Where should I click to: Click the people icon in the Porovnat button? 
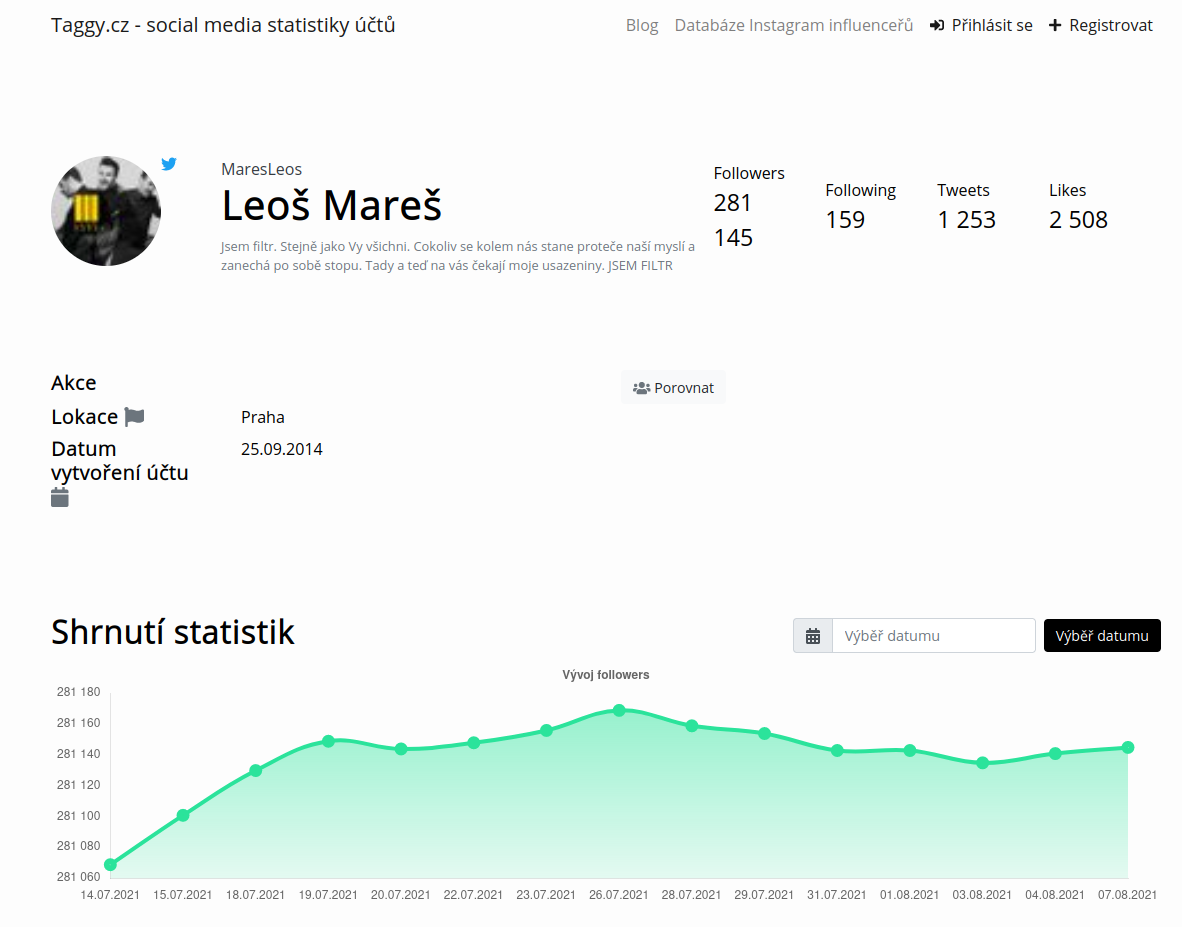[642, 388]
